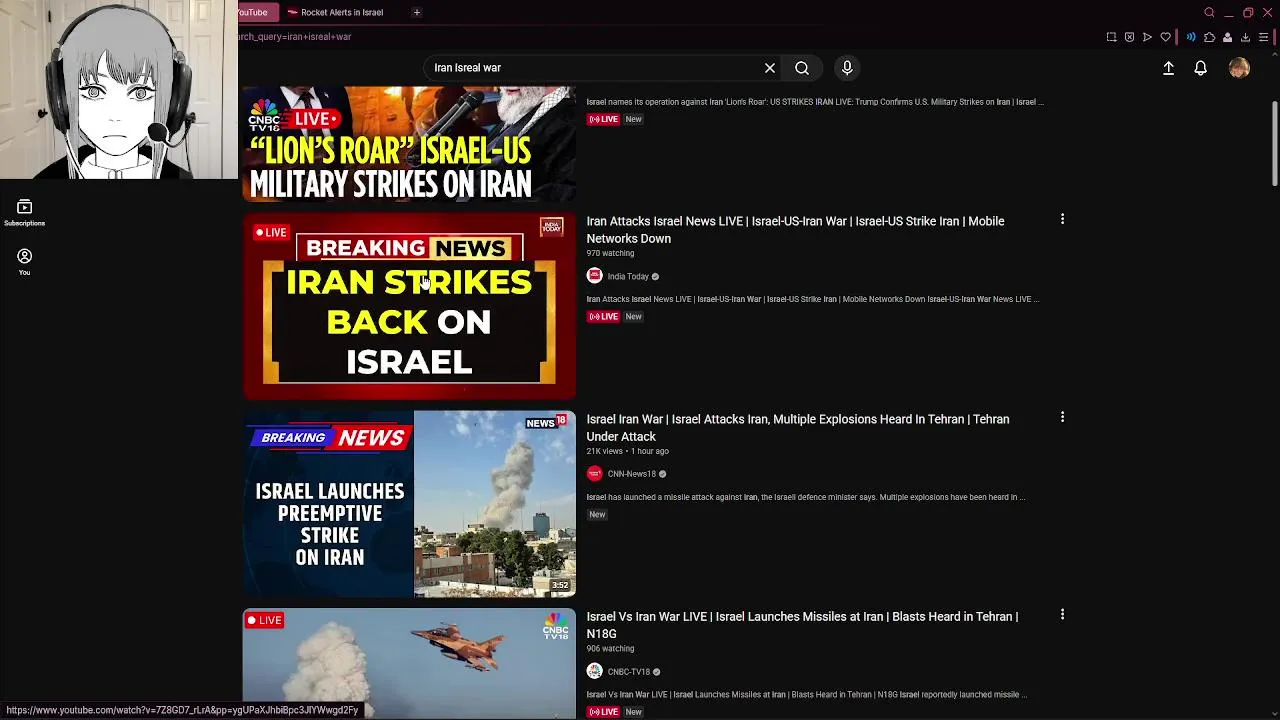Open 'Israel Iran War | Israel Attacks Iran' title
The image size is (1280, 720).
point(797,428)
